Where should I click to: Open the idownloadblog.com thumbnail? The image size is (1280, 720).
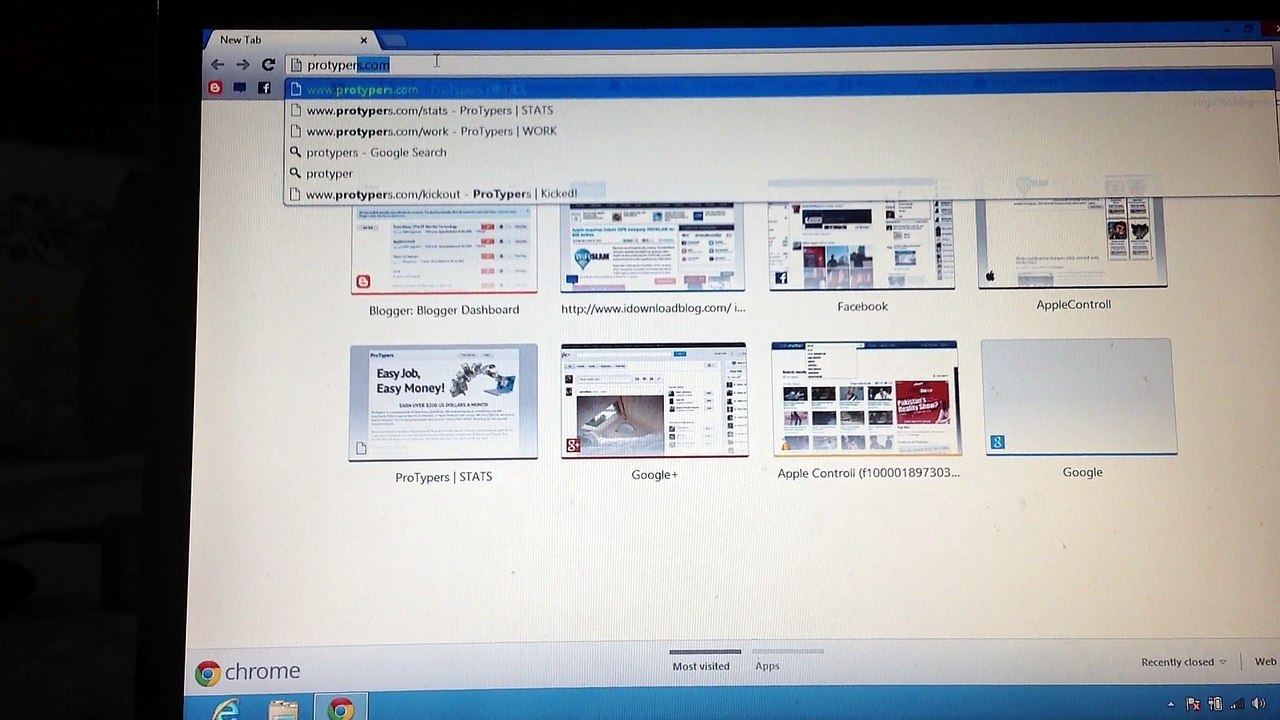653,247
